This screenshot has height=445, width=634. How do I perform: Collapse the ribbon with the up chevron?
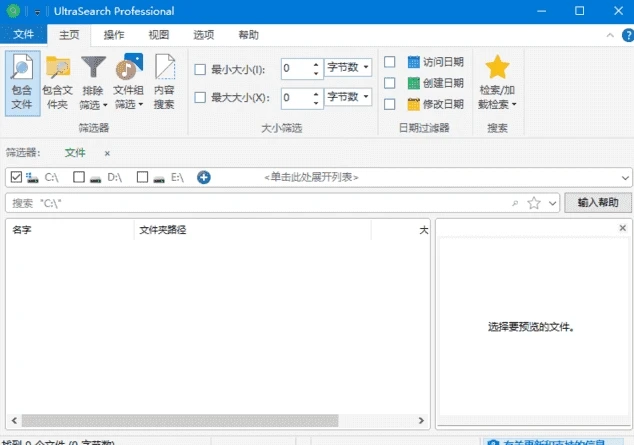click(610, 36)
